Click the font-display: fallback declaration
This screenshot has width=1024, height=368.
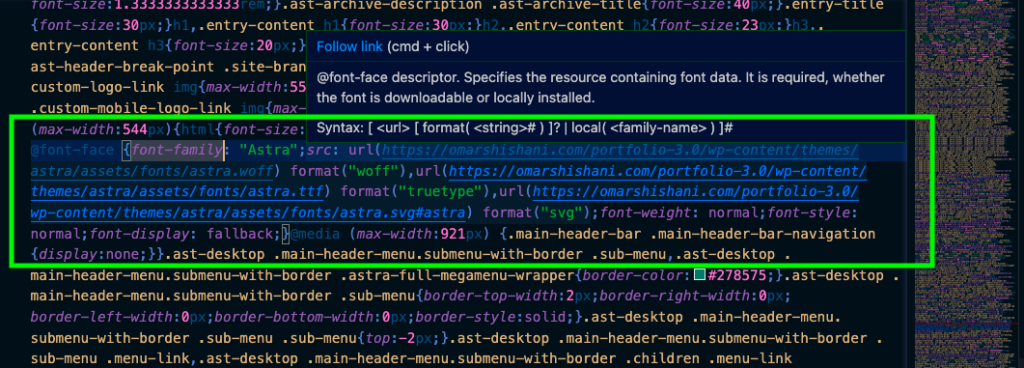click(185, 234)
